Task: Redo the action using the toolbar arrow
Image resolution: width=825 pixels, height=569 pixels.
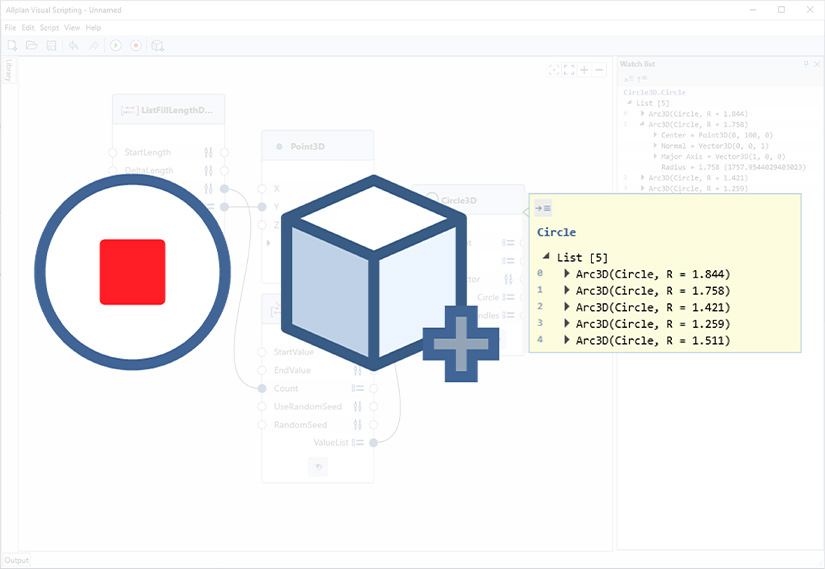Action: 94,46
